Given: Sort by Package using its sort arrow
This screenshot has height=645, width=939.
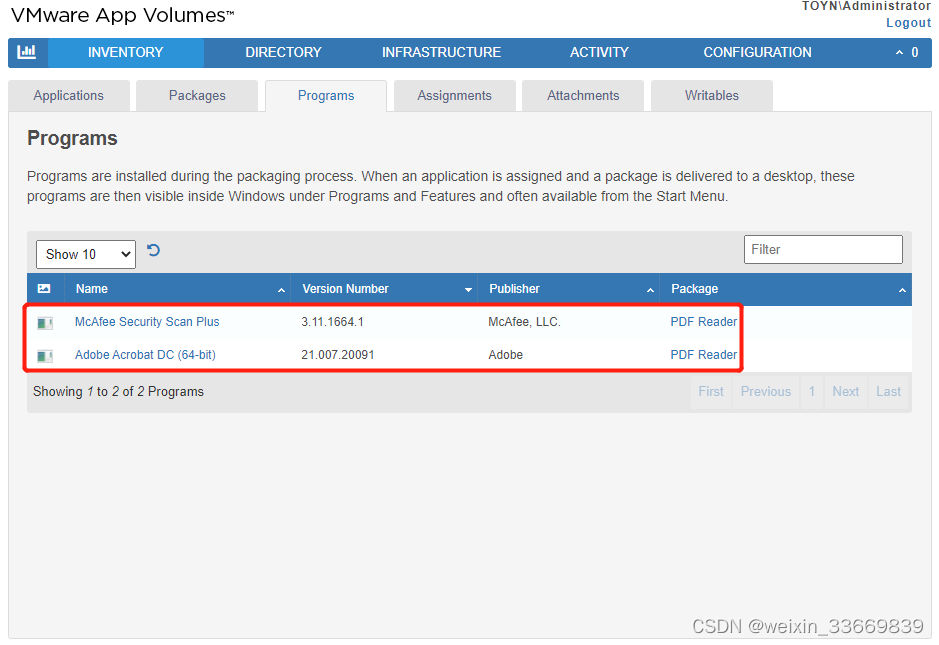Looking at the screenshot, I should [902, 290].
